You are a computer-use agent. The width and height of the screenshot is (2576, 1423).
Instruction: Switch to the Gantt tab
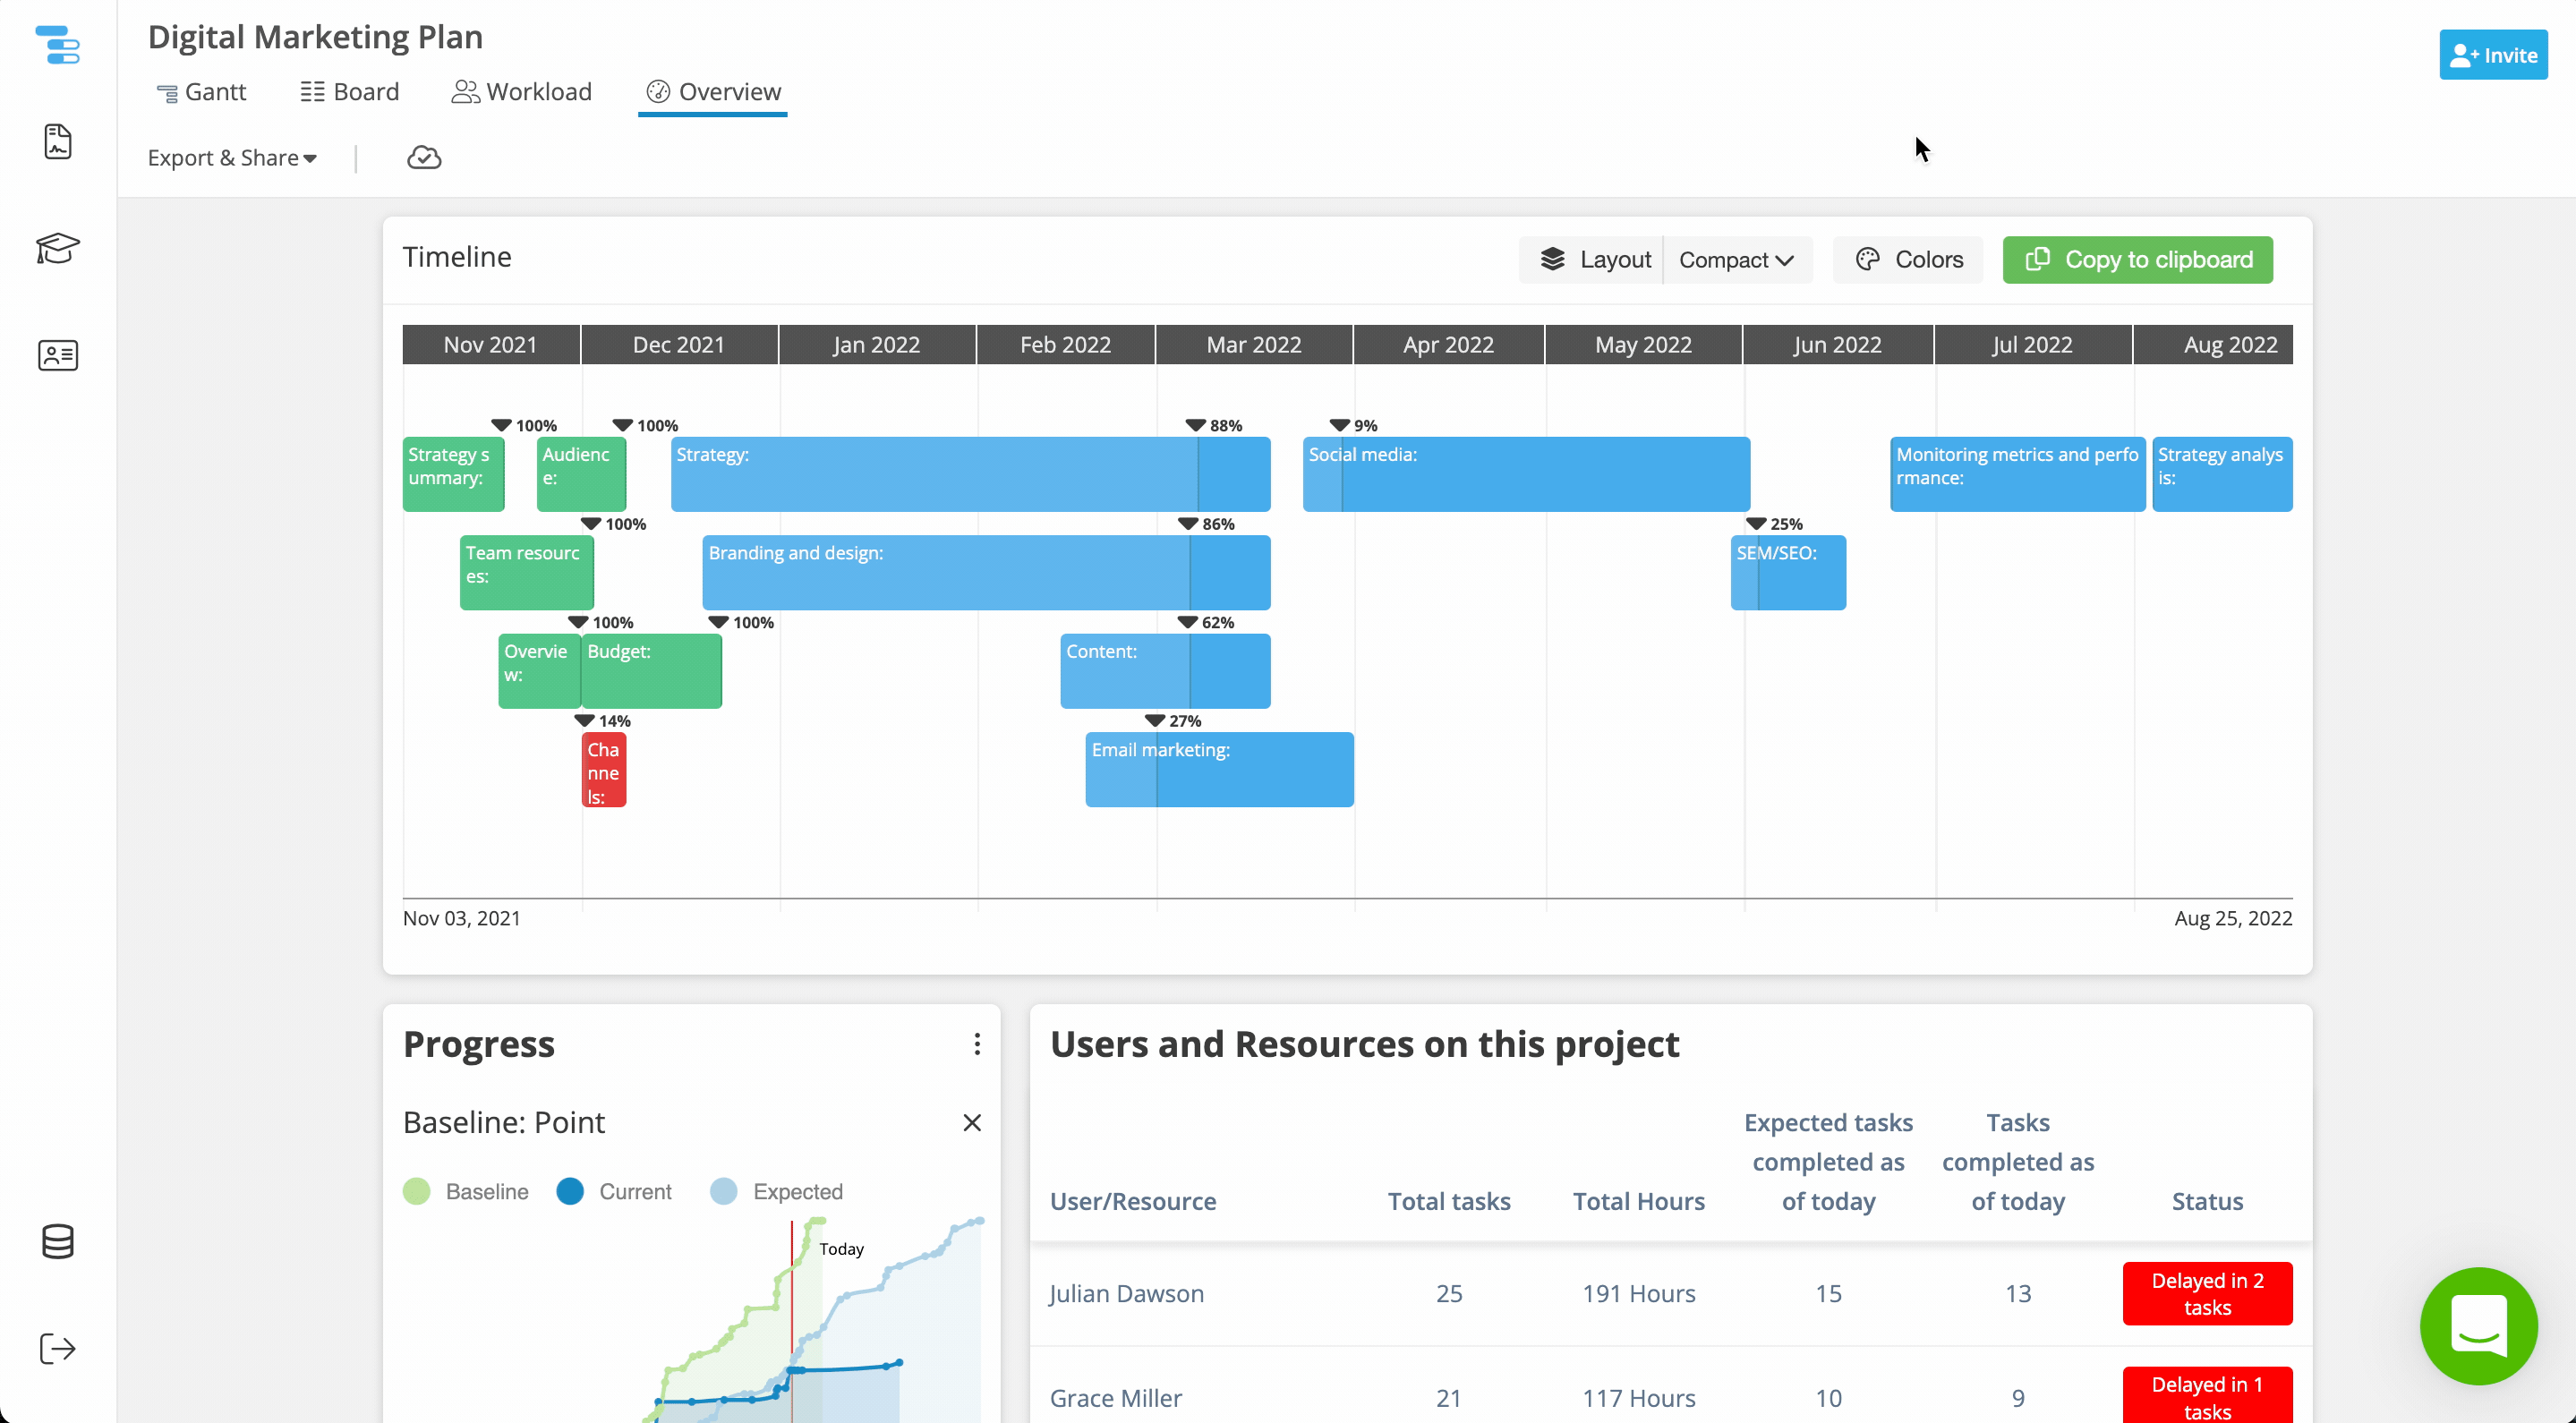coord(202,92)
